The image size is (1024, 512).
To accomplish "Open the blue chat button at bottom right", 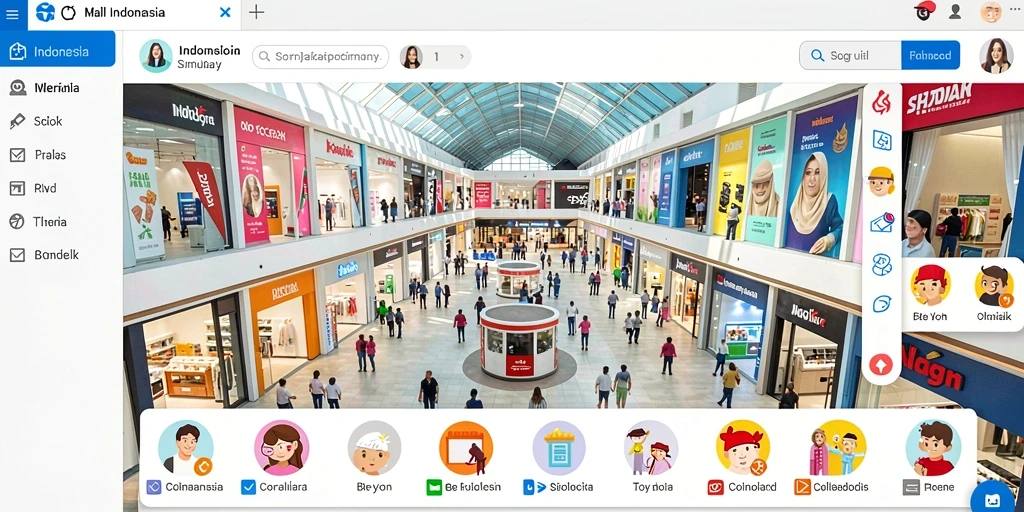I will click(993, 499).
